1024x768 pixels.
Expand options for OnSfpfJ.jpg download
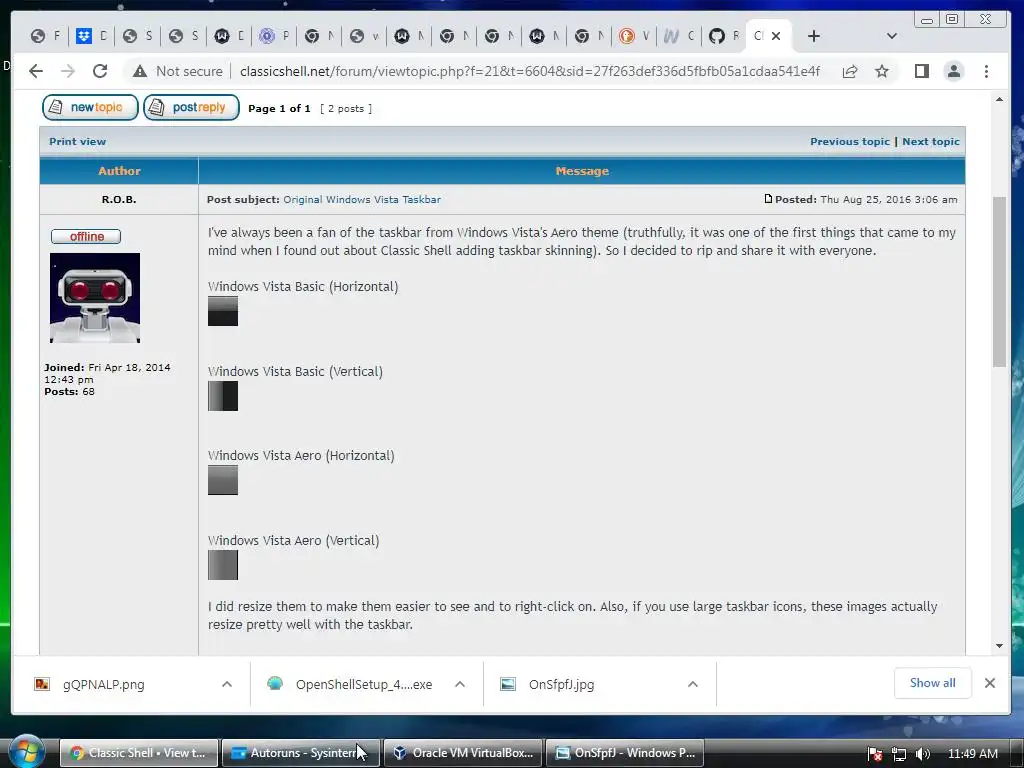[x=693, y=684]
